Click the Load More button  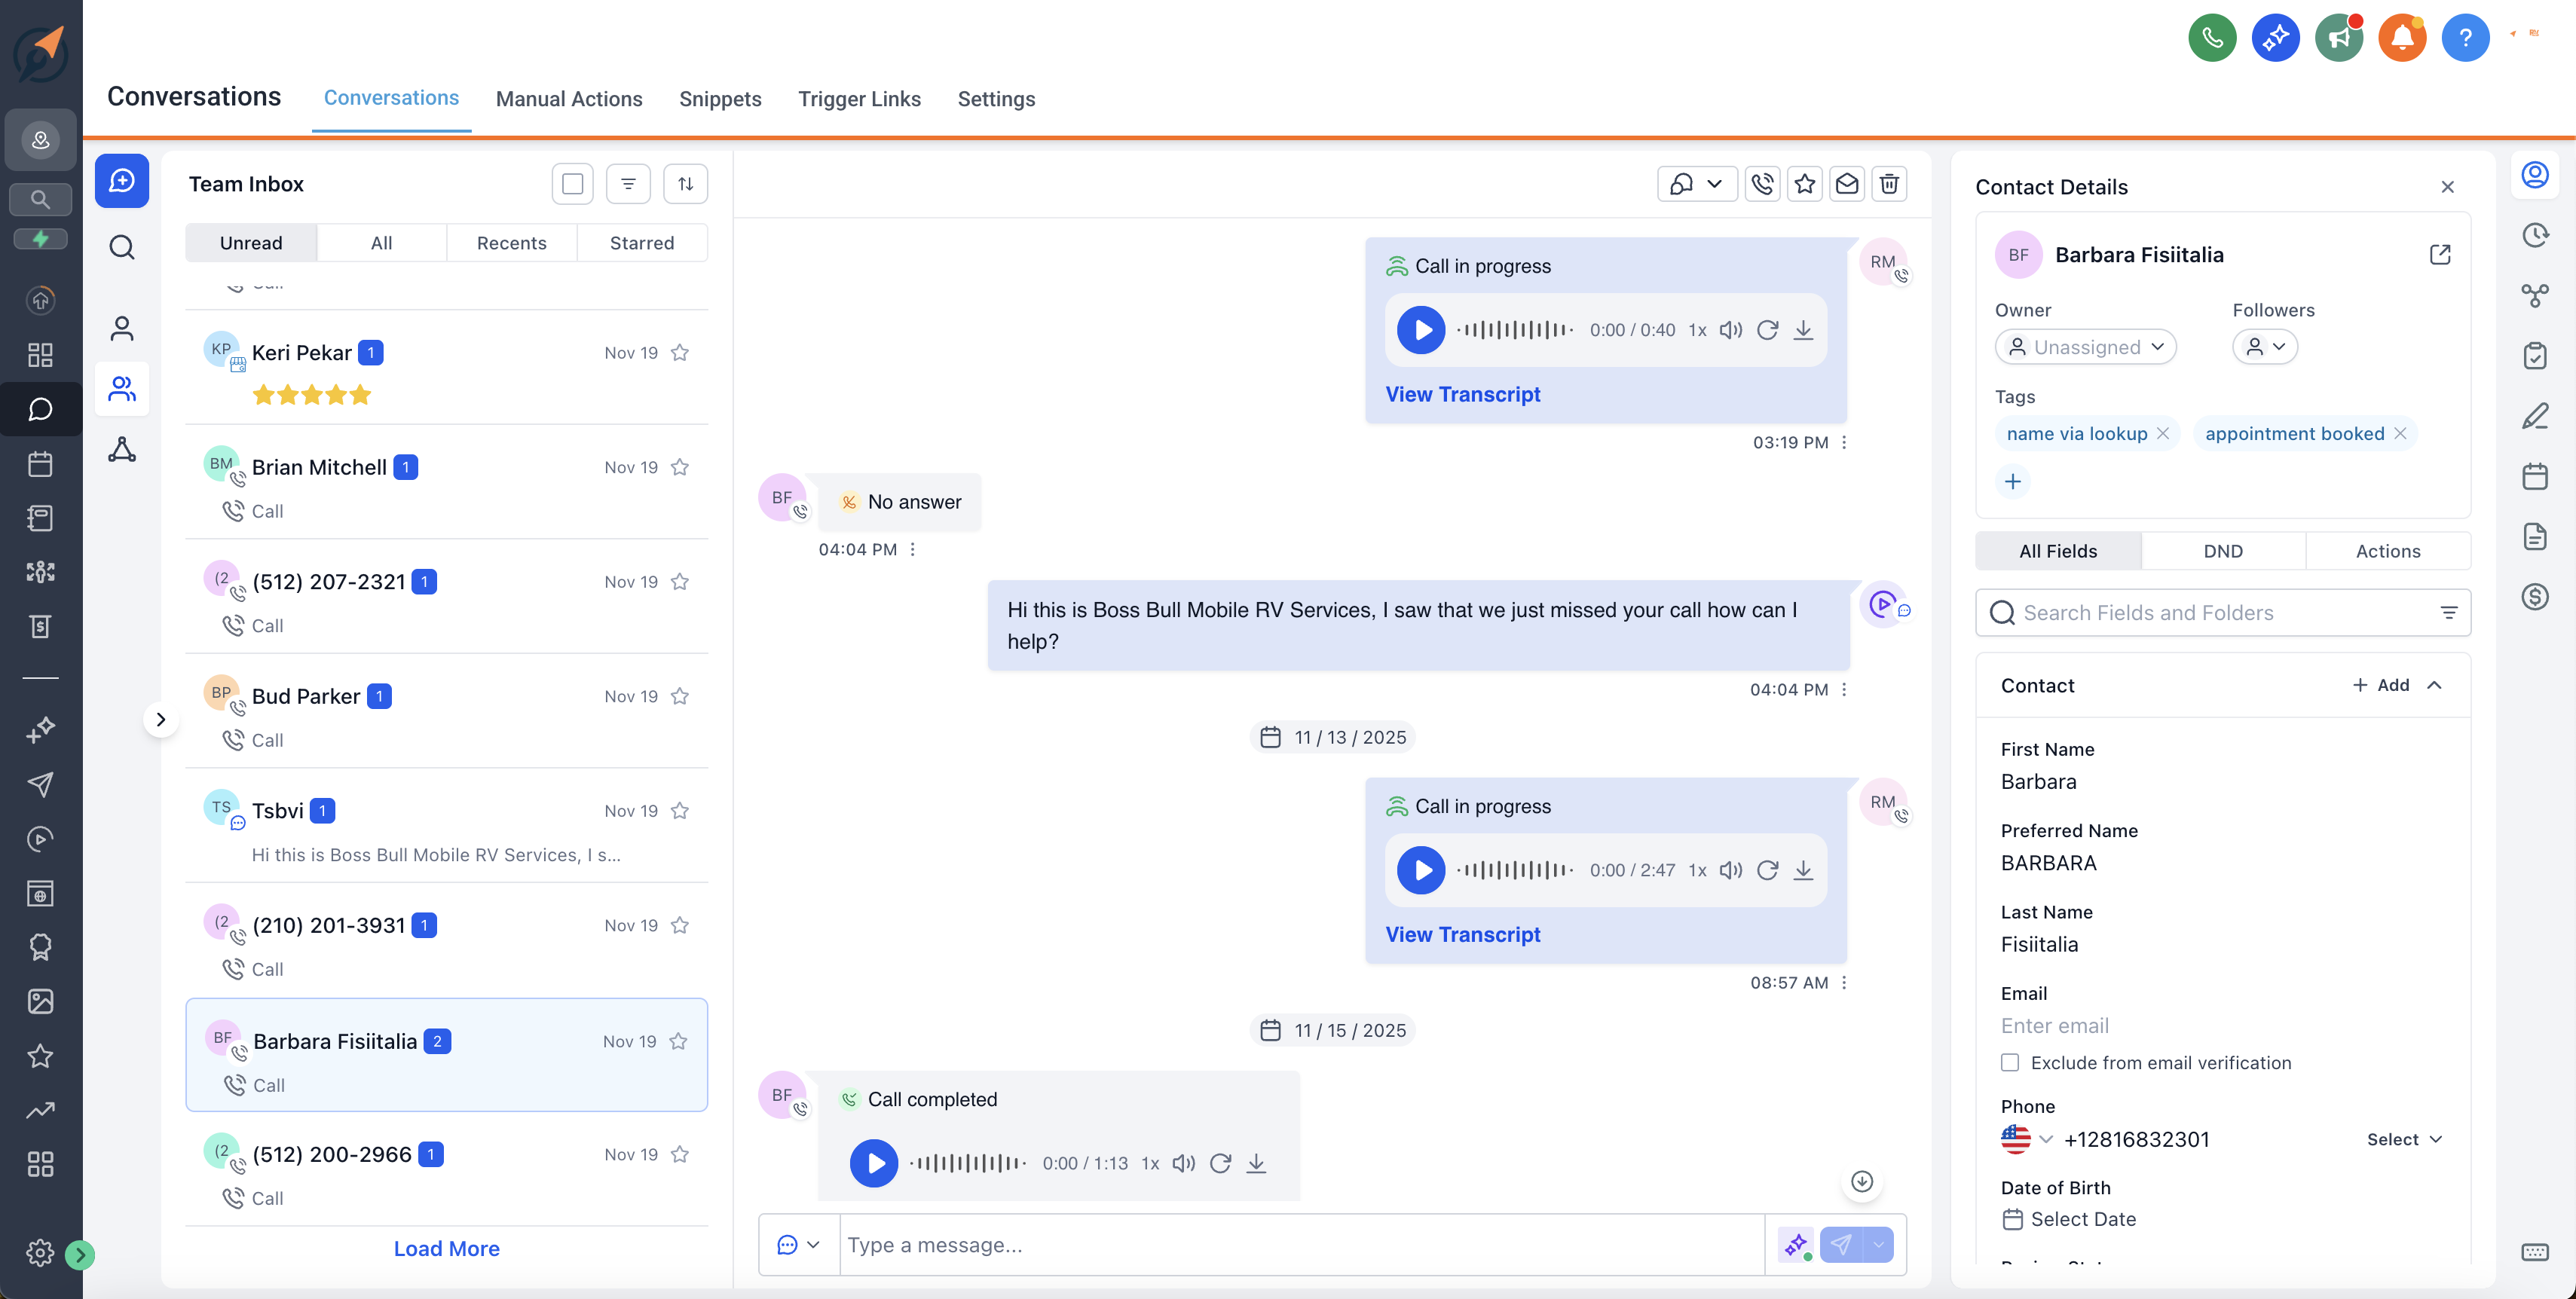point(446,1248)
